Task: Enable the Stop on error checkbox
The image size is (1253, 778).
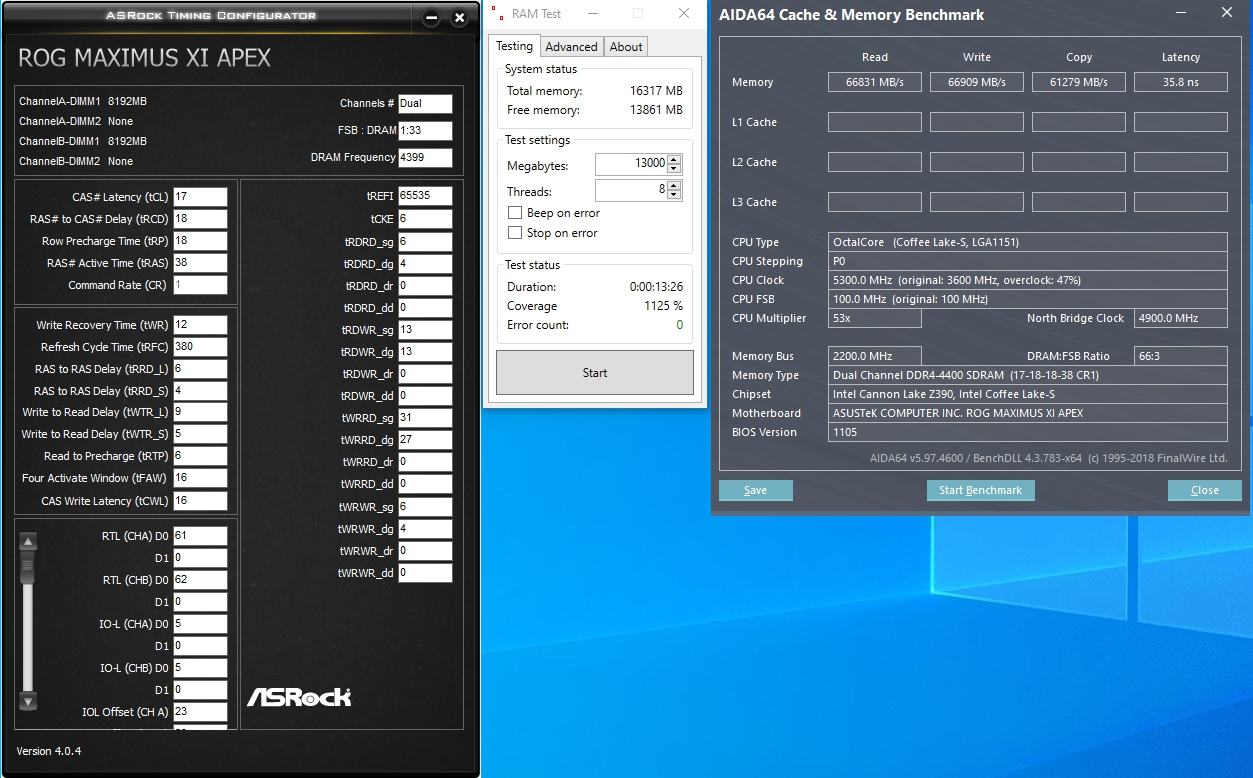Action: tap(515, 233)
